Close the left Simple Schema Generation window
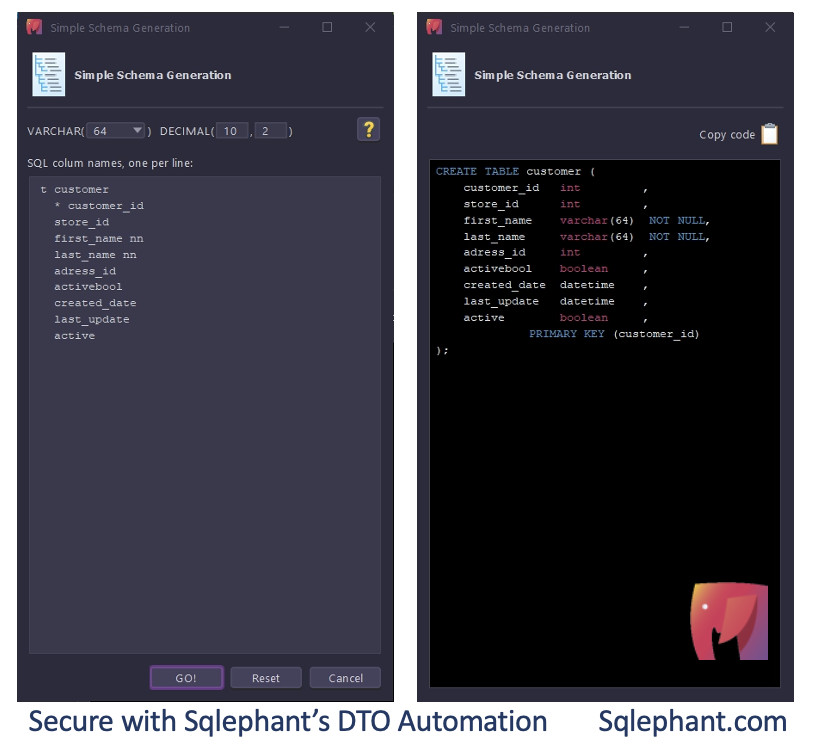This screenshot has height=750, width=814. pos(370,27)
